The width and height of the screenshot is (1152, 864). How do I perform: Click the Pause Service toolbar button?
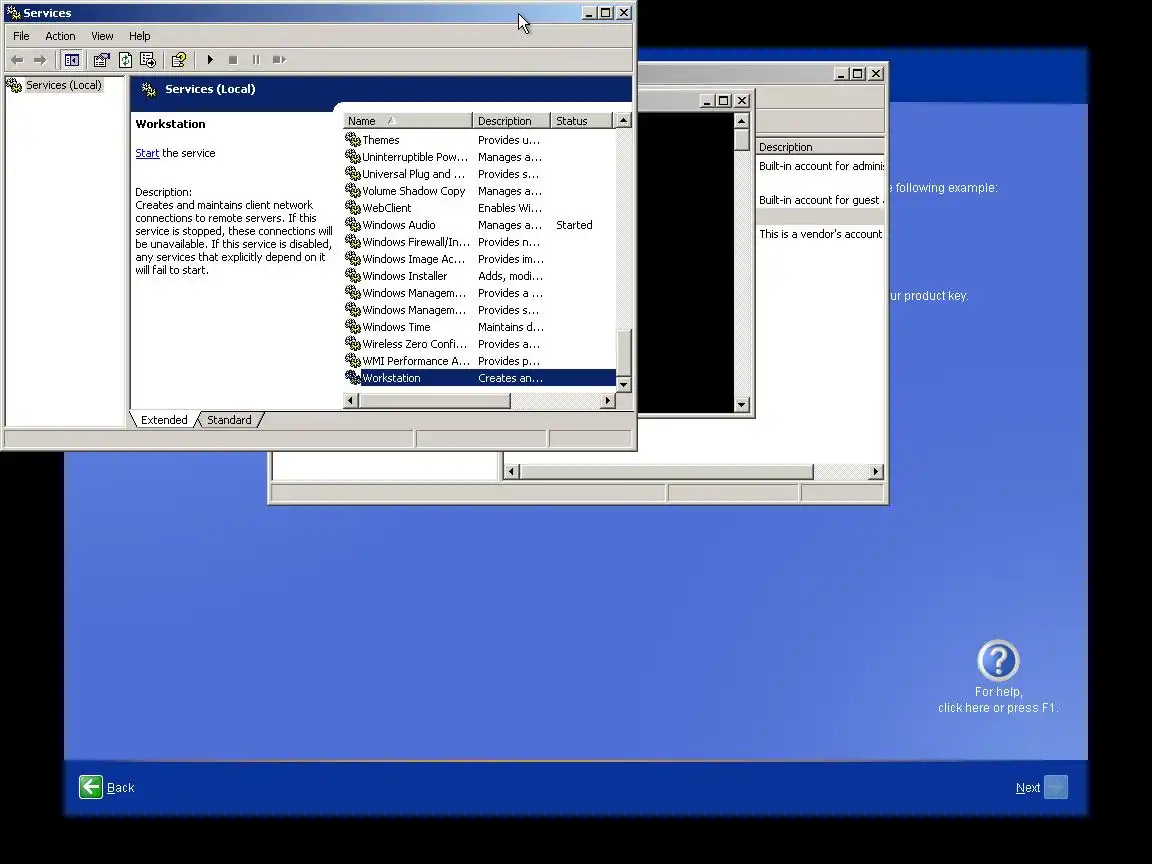(x=256, y=60)
